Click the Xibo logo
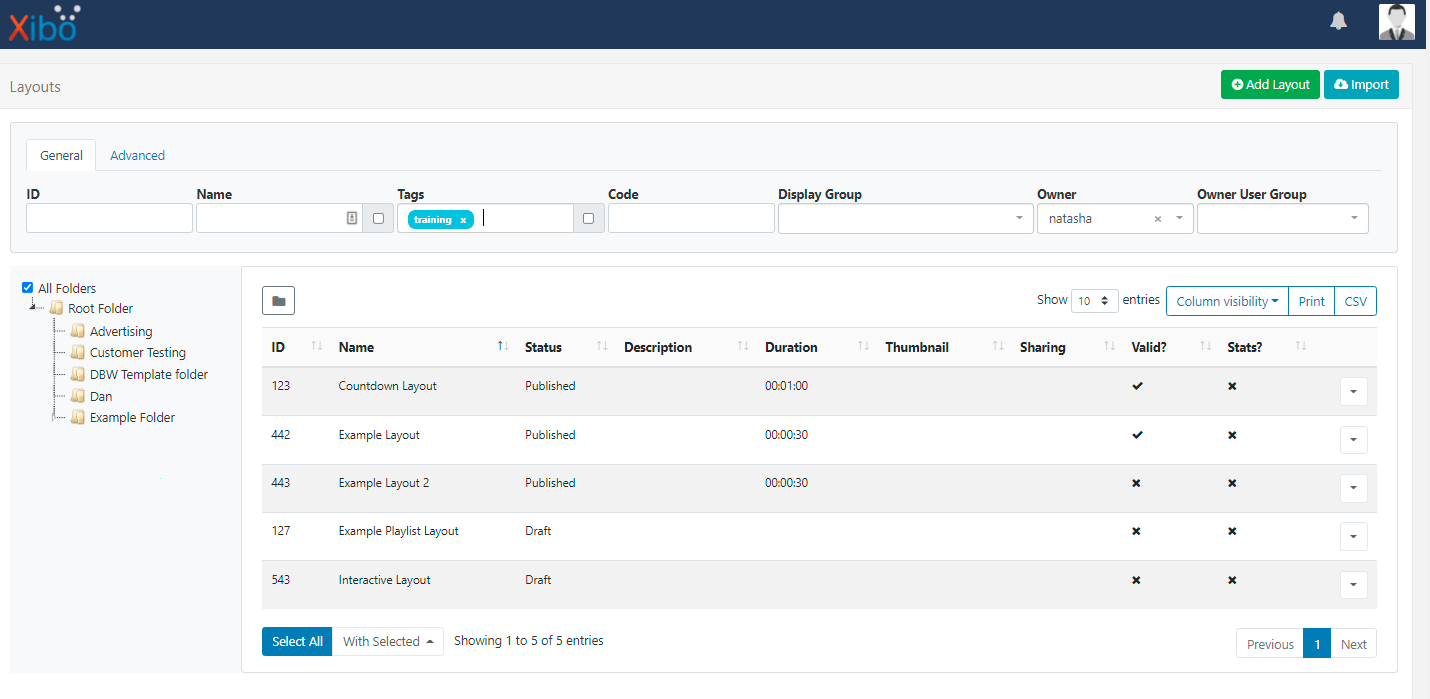The image size is (1430, 699). (43, 24)
